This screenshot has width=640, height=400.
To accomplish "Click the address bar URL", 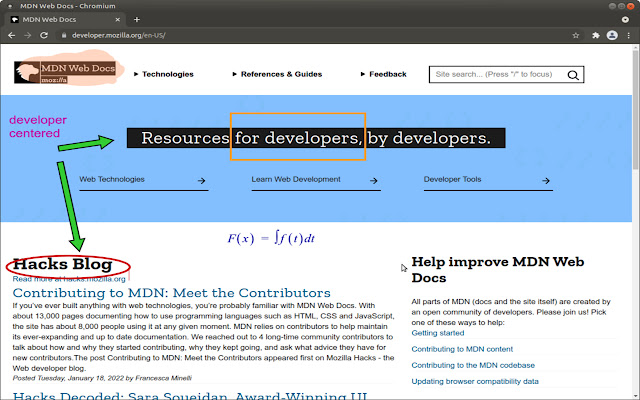I will 118,36.
